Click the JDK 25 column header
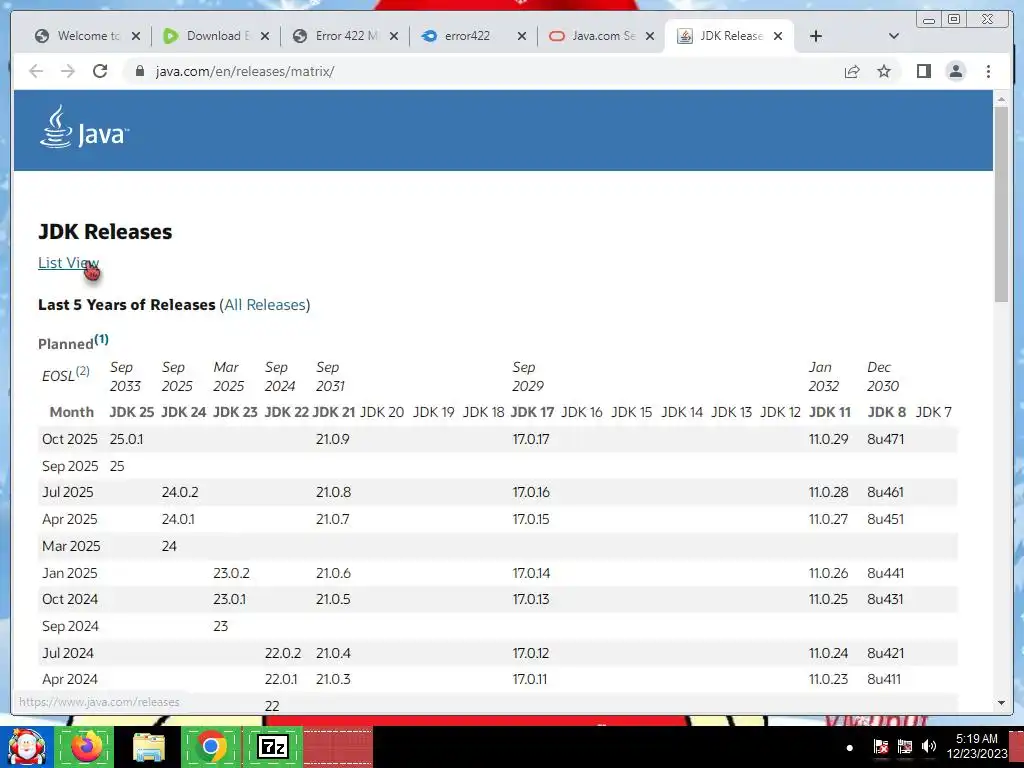This screenshot has width=1024, height=768. (131, 413)
